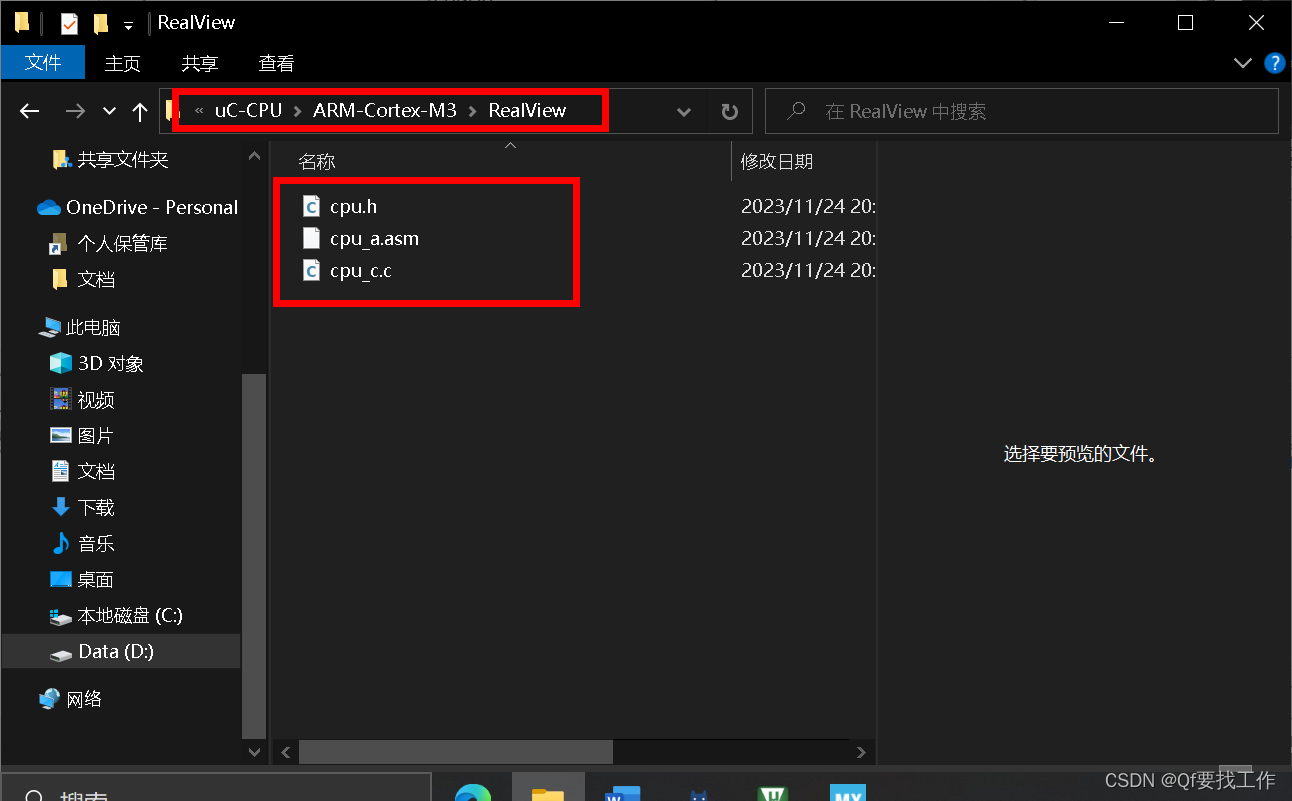Select 此电脑 in the navigation pane
Viewport: 1292px width, 801px height.
pyautogui.click(x=93, y=328)
